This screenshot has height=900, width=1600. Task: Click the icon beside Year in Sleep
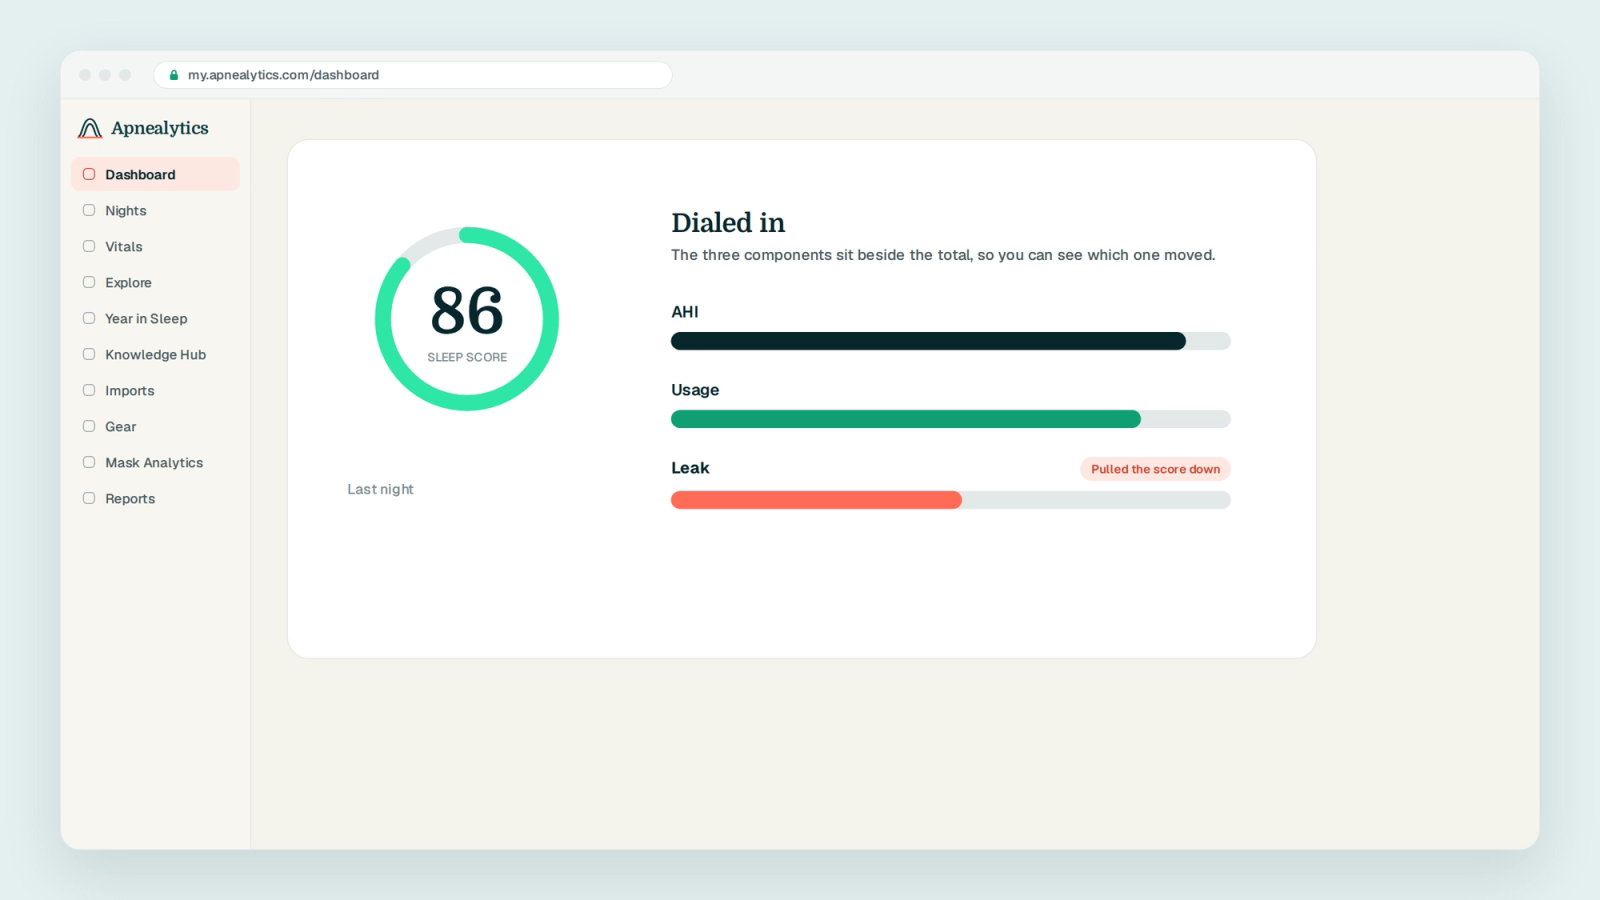(89, 318)
